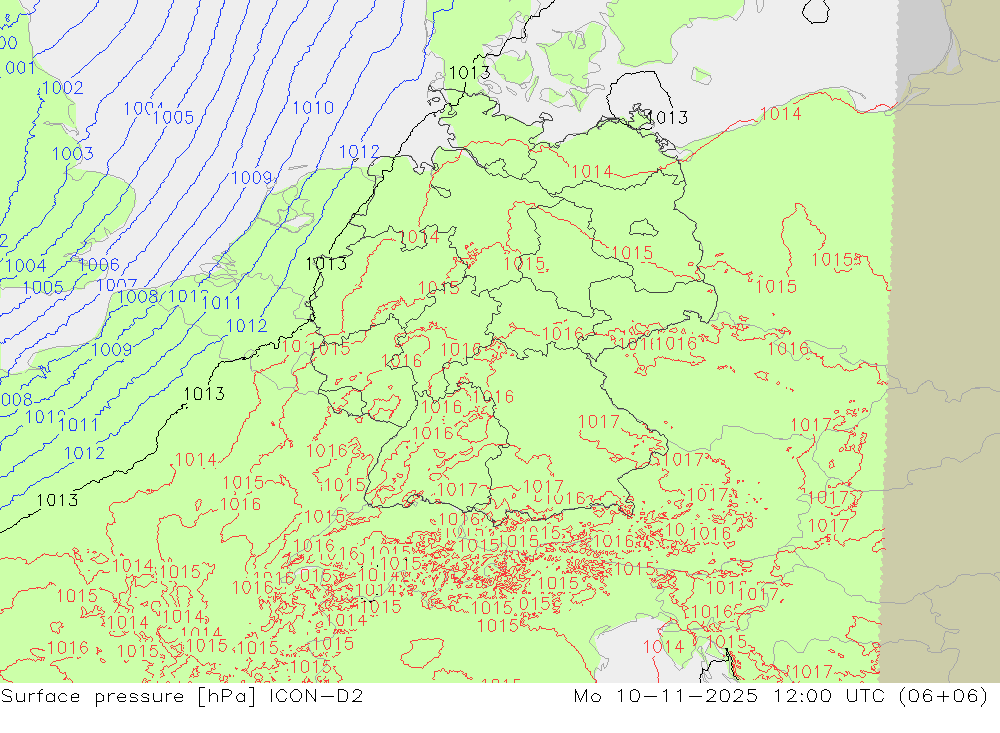Screen dimensions: 1000x733
Task: Select the blue 1010 isobar label
Action: point(313,108)
